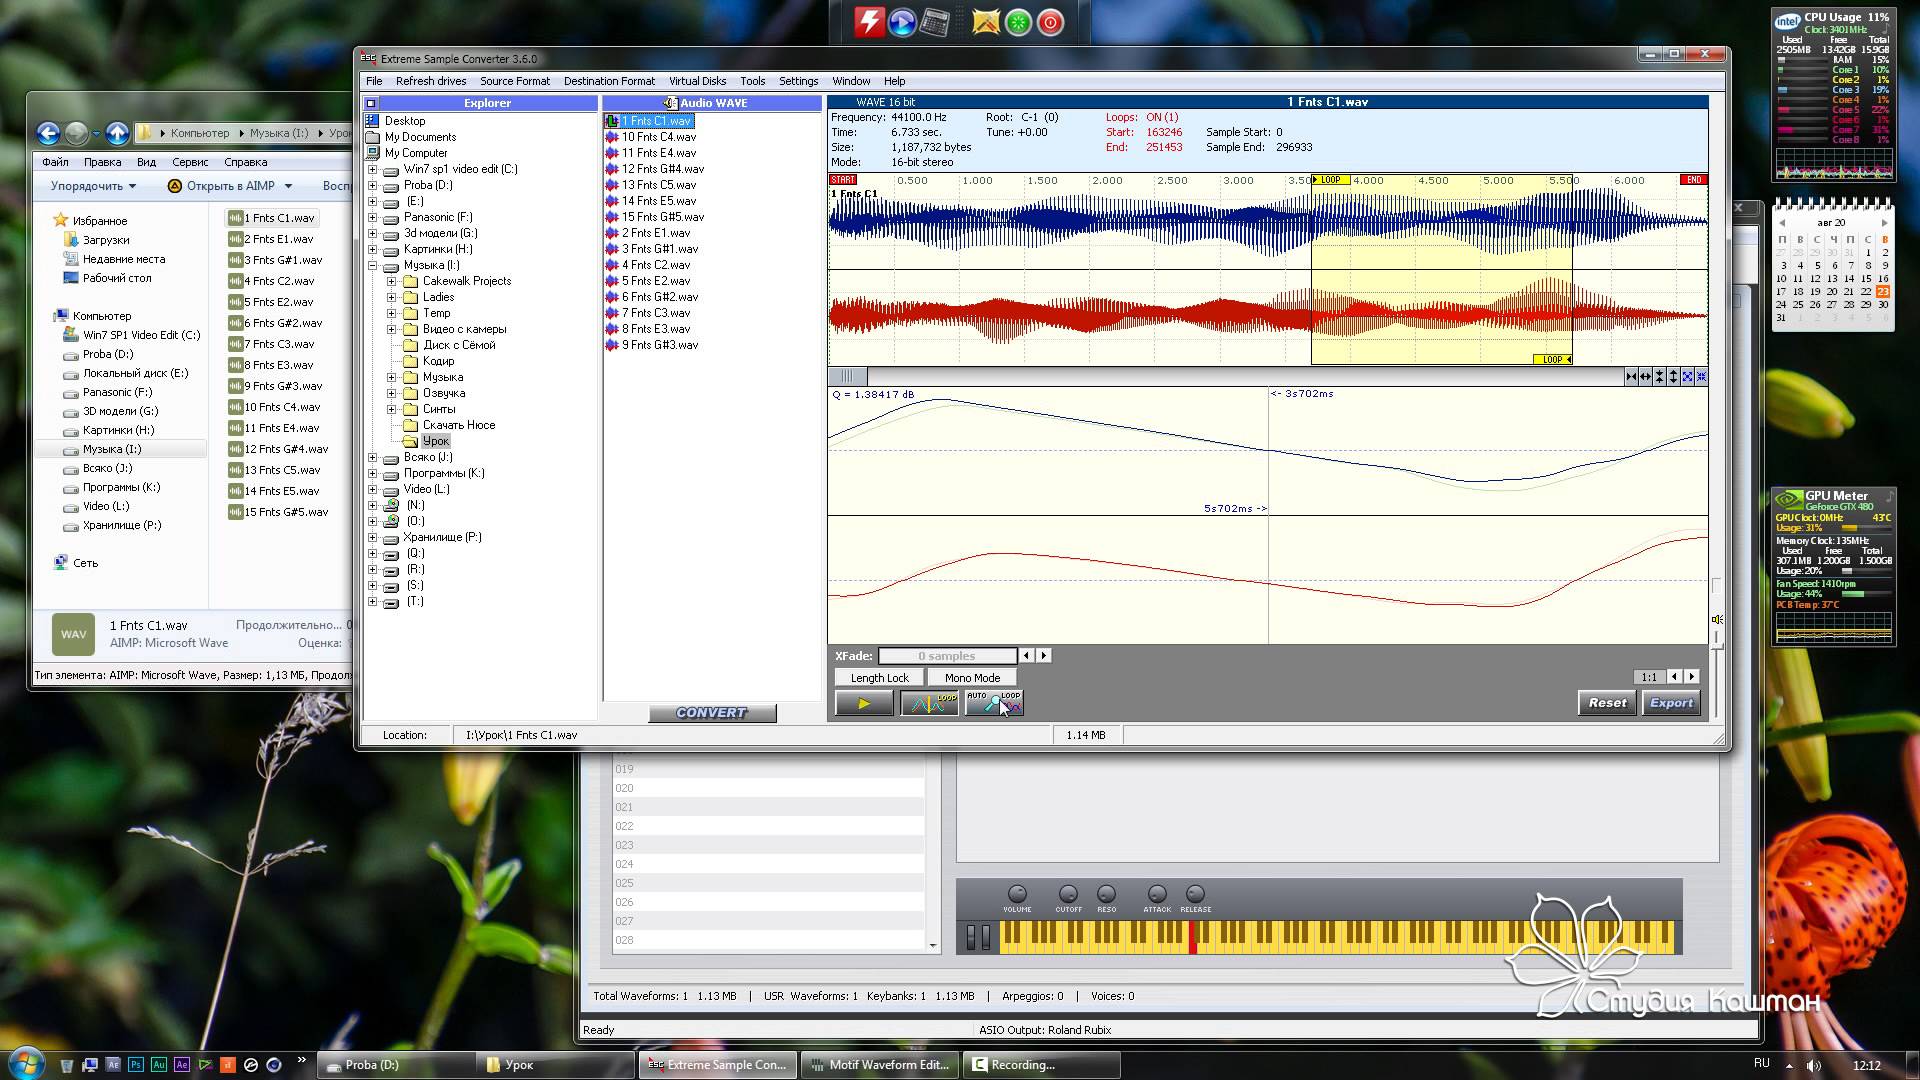Click the loop crossfade waveform button
Image resolution: width=1920 pixels, height=1080 pixels.
coord(929,703)
